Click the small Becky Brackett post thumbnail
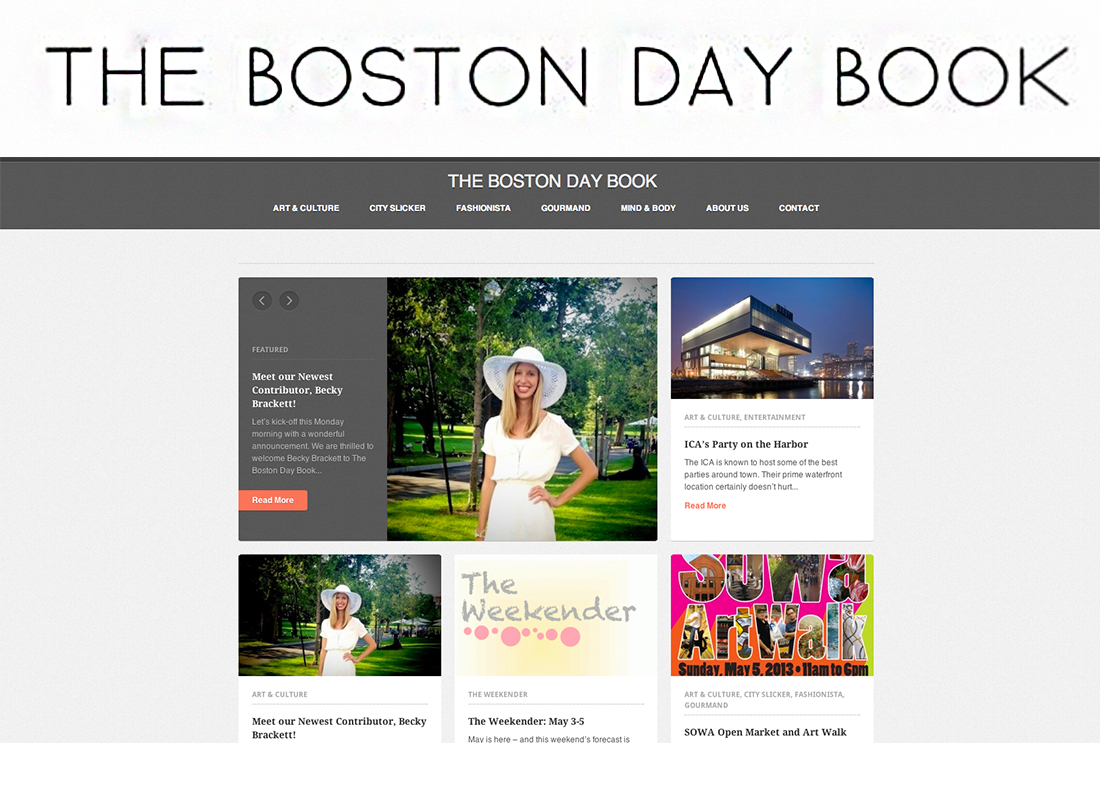The image size is (1100, 786). point(339,615)
